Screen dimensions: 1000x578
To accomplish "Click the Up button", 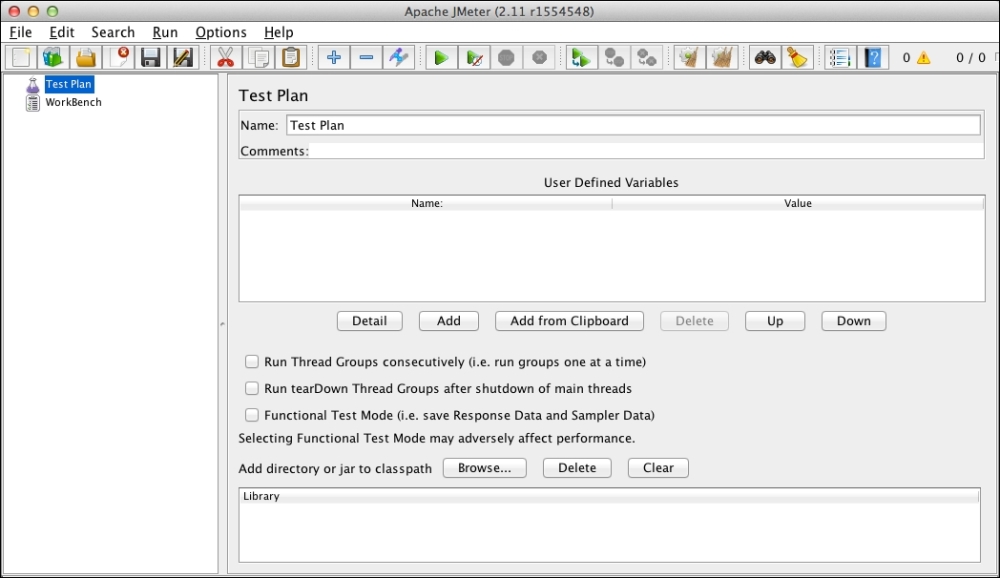I will pos(775,321).
